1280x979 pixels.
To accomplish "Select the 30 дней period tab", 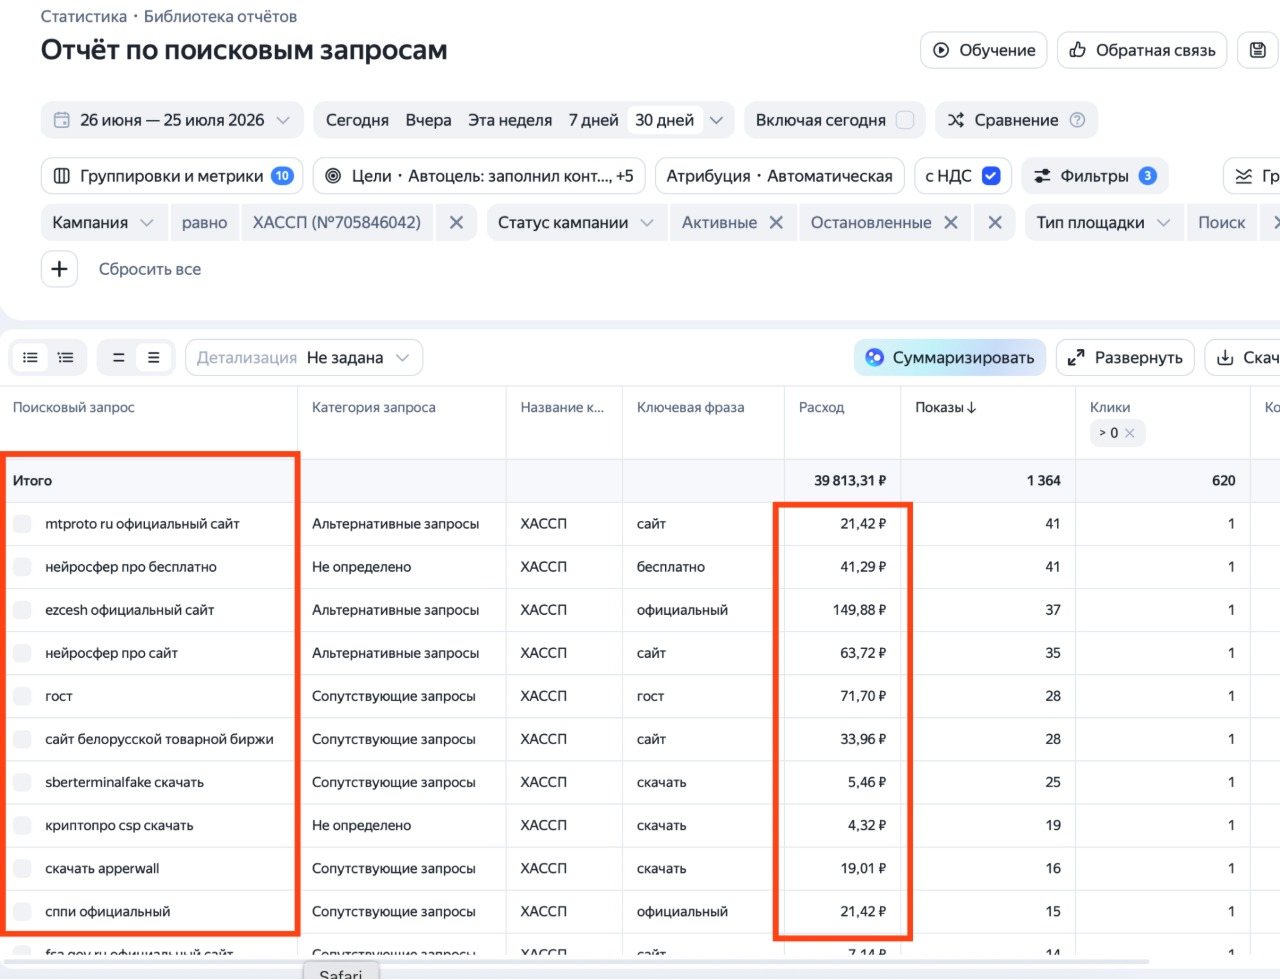I will [664, 120].
